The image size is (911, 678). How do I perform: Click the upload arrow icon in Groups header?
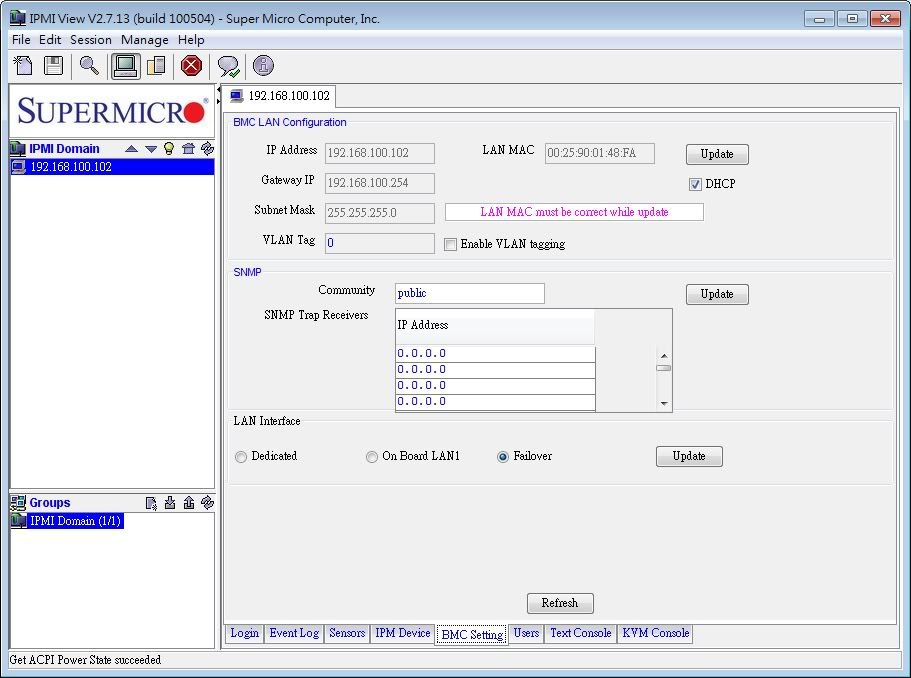[189, 503]
